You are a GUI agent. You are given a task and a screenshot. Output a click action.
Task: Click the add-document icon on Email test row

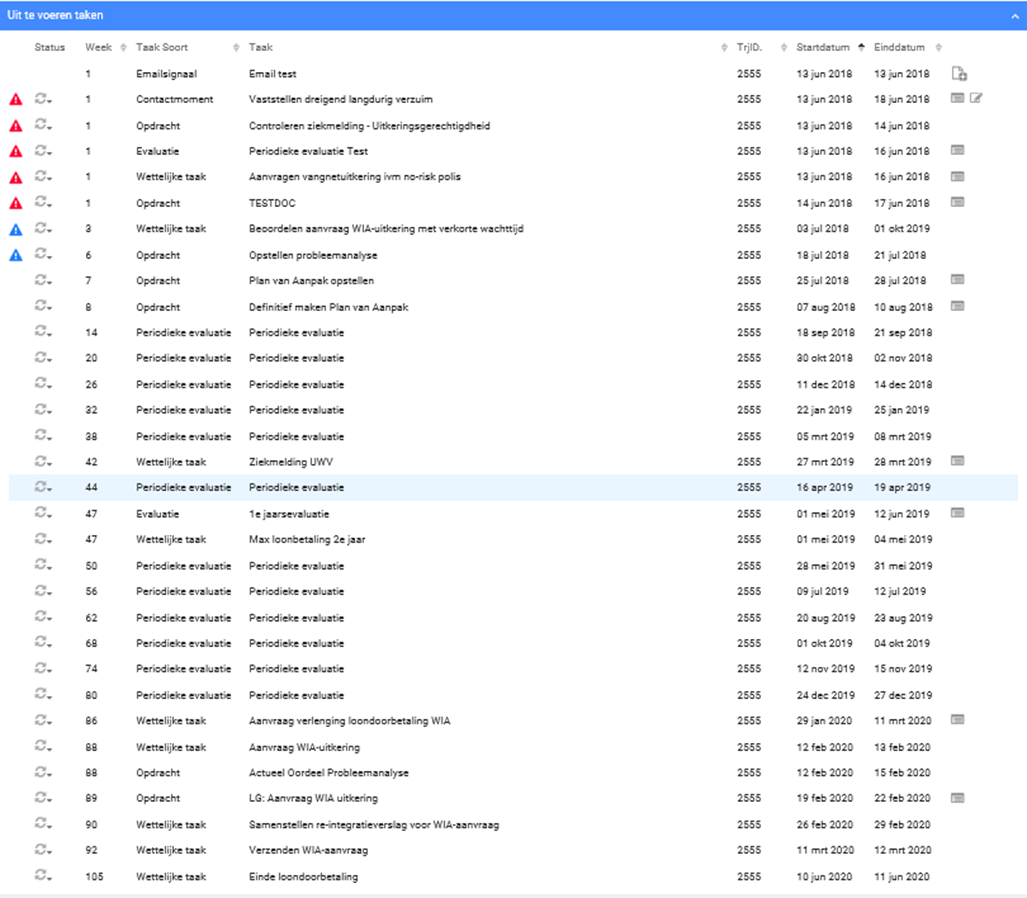point(958,73)
